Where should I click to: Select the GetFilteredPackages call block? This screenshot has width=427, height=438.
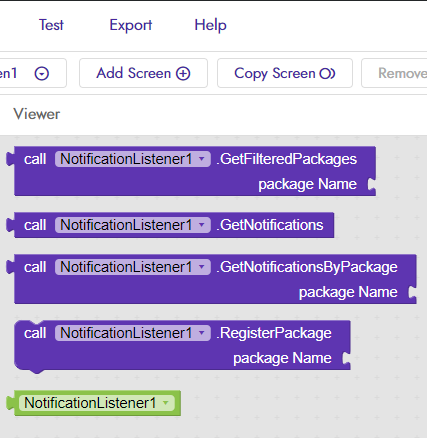pos(191,171)
